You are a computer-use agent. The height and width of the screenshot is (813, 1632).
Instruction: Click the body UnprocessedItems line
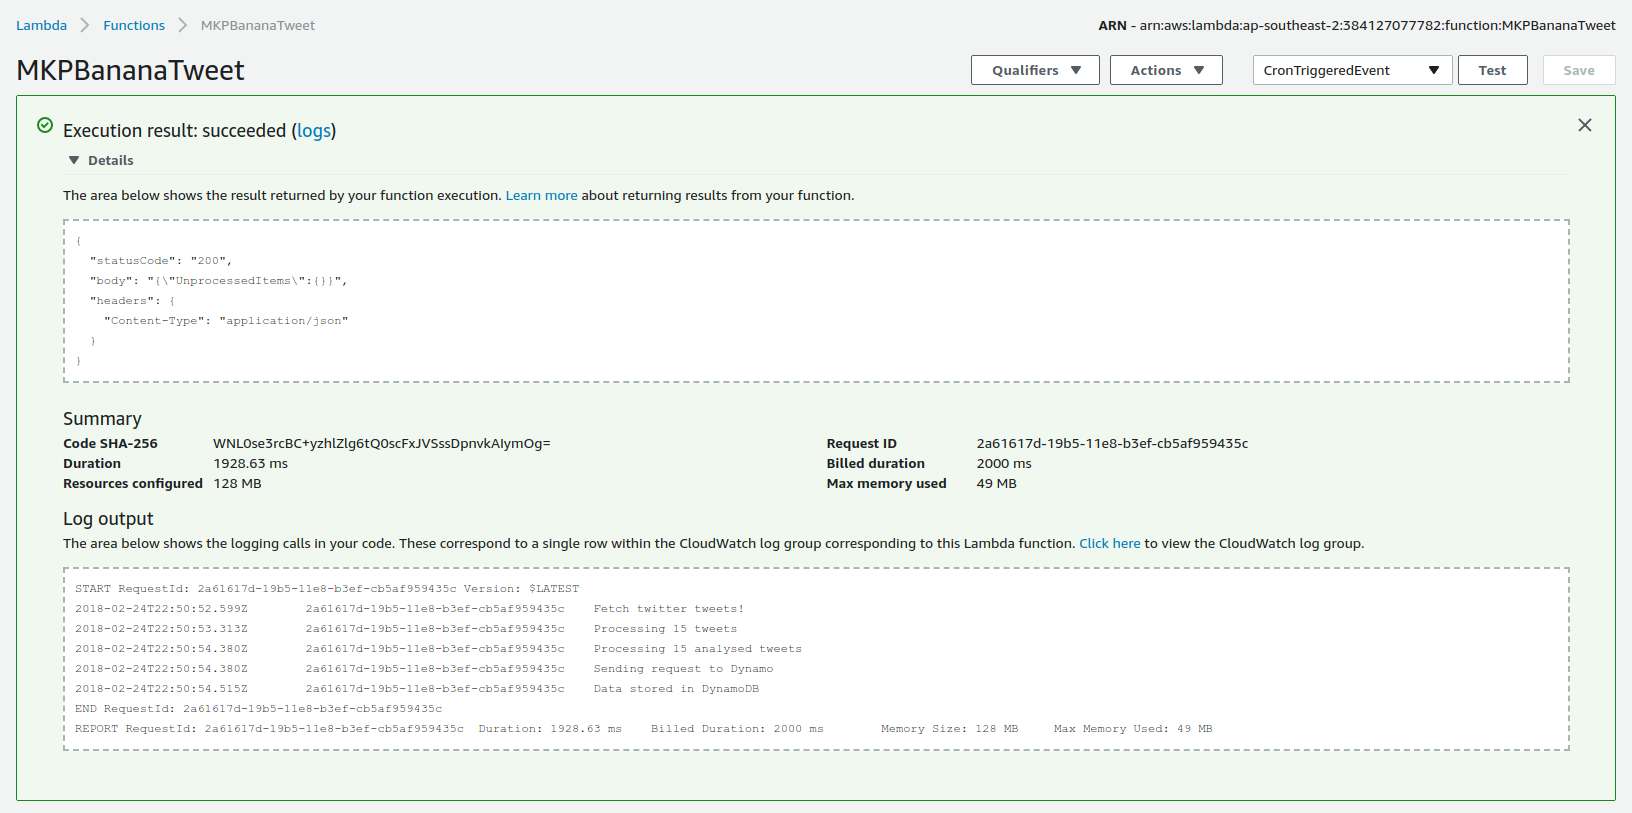point(218,281)
